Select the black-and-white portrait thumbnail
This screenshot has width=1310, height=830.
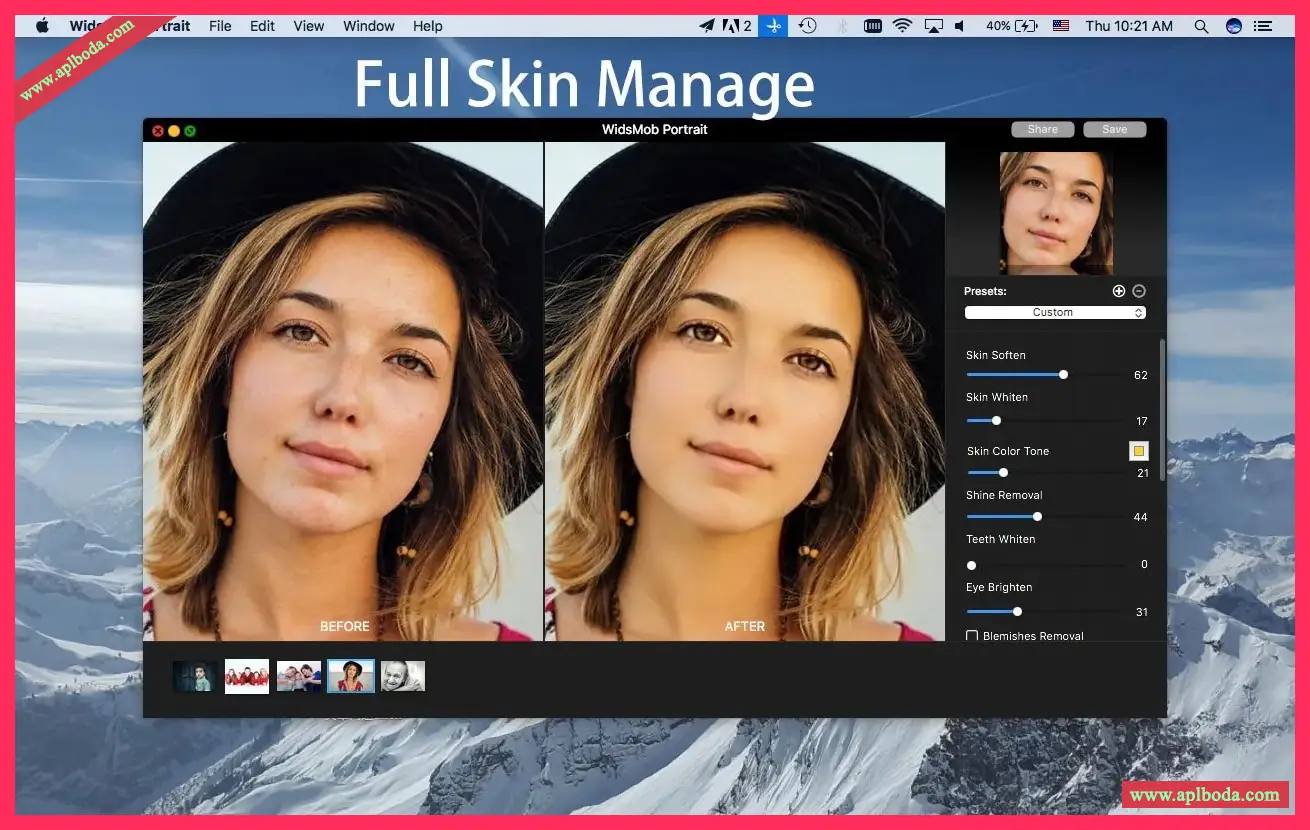tap(403, 677)
